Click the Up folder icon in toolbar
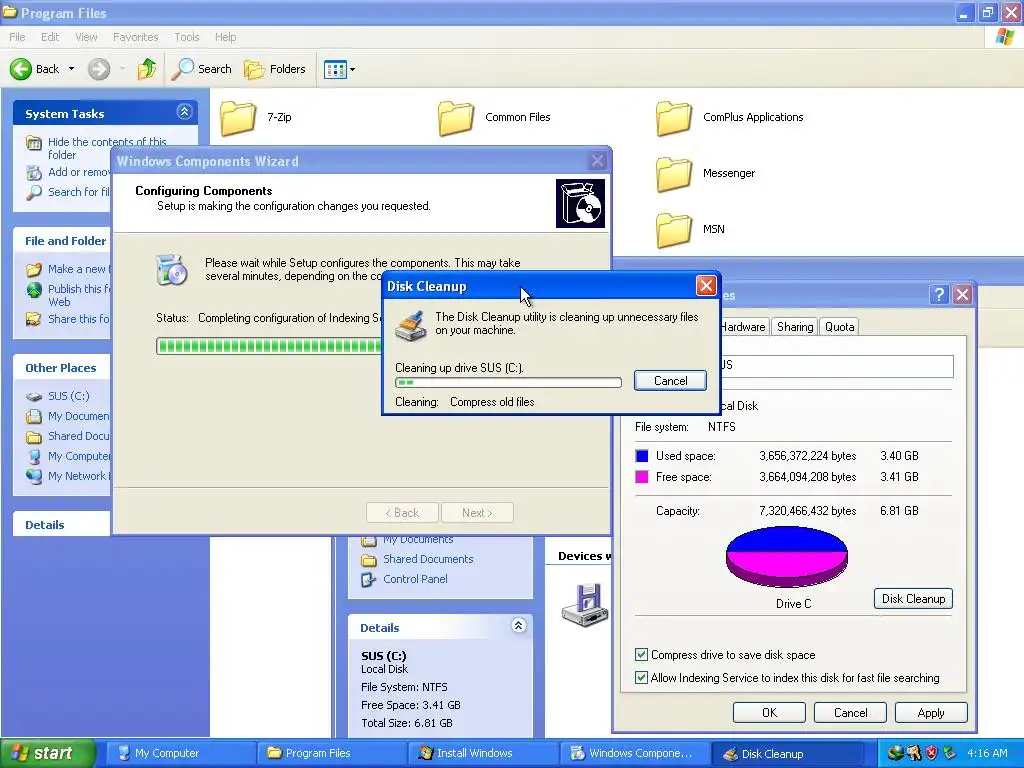The image size is (1024, 768). (147, 69)
